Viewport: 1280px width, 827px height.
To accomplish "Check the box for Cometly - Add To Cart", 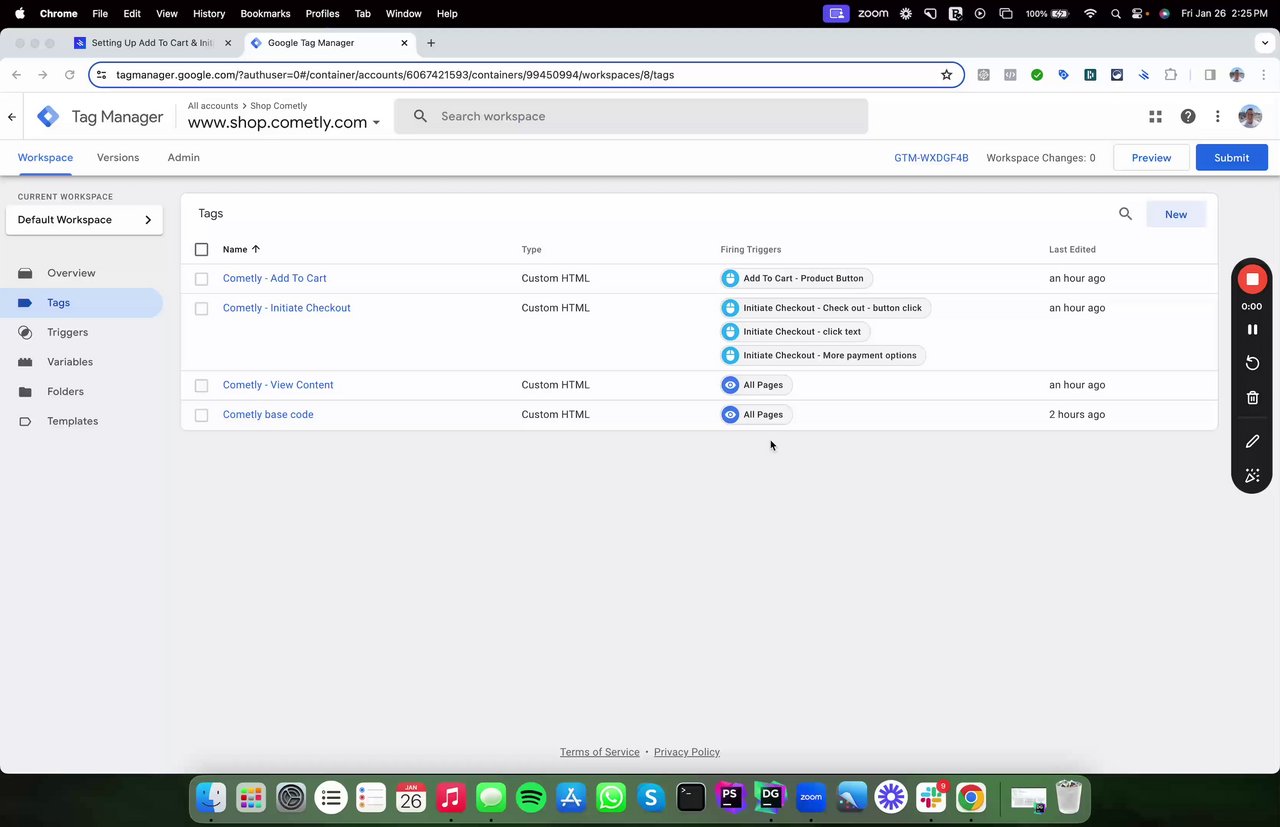I will [201, 279].
